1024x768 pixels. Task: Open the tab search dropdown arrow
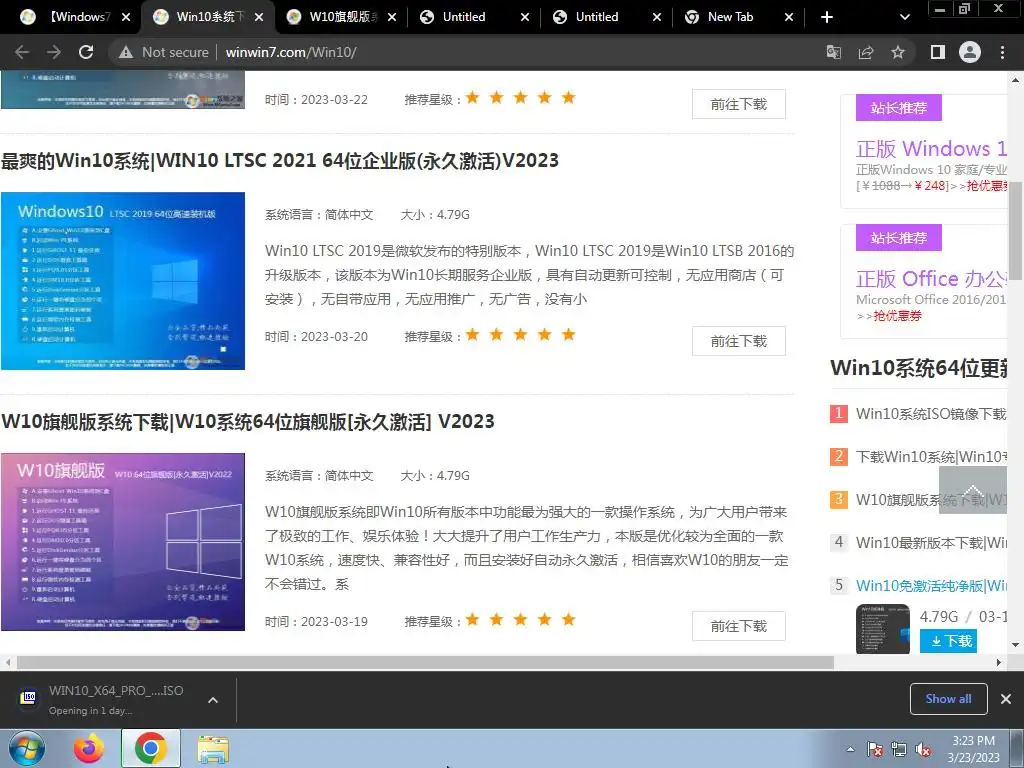pyautogui.click(x=904, y=17)
